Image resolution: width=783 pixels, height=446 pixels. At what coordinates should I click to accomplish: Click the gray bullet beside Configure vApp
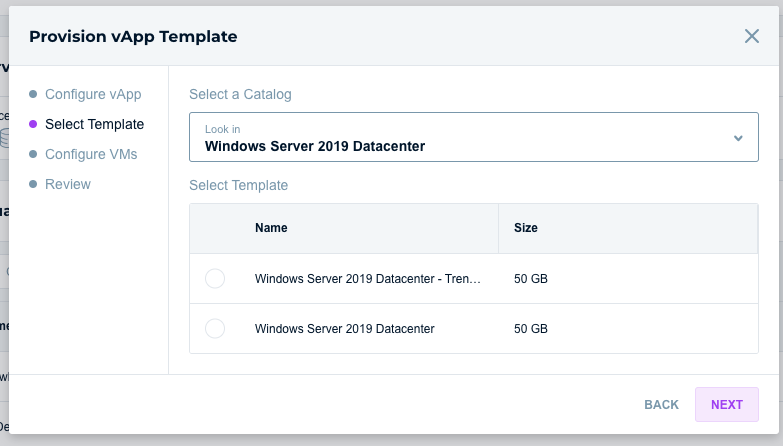click(x=33, y=95)
